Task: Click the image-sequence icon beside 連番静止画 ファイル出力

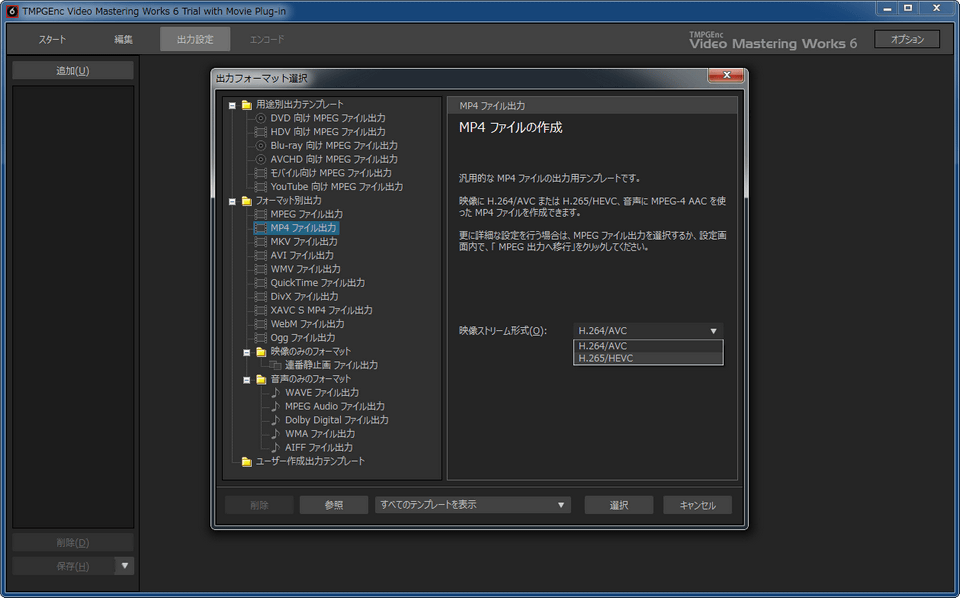Action: point(275,365)
